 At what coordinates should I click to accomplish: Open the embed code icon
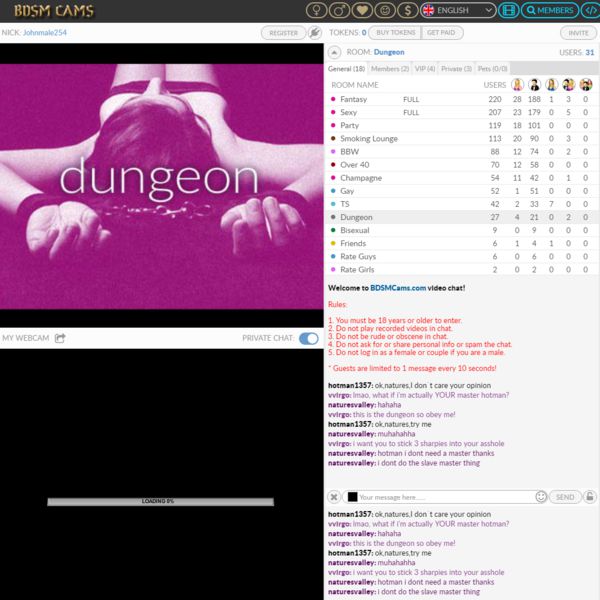589,11
